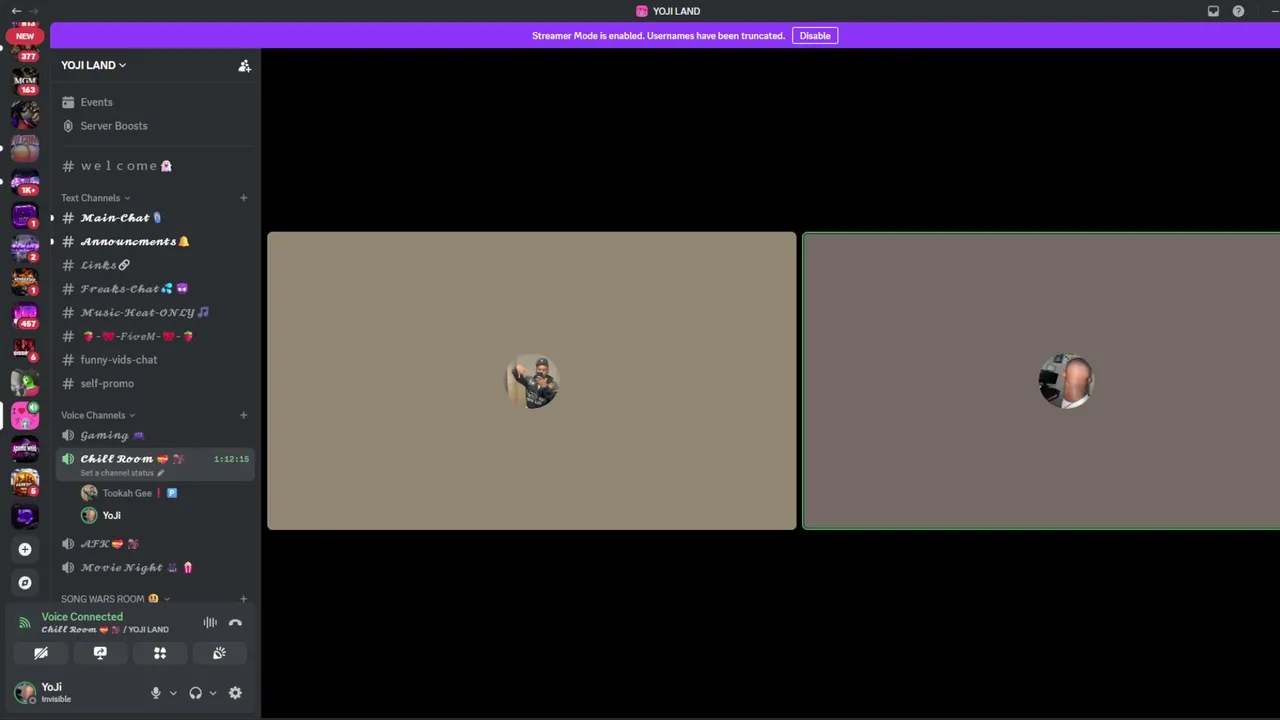Image resolution: width=1280 pixels, height=720 pixels.
Task: Open the Inbox icon
Action: pos(1213,11)
